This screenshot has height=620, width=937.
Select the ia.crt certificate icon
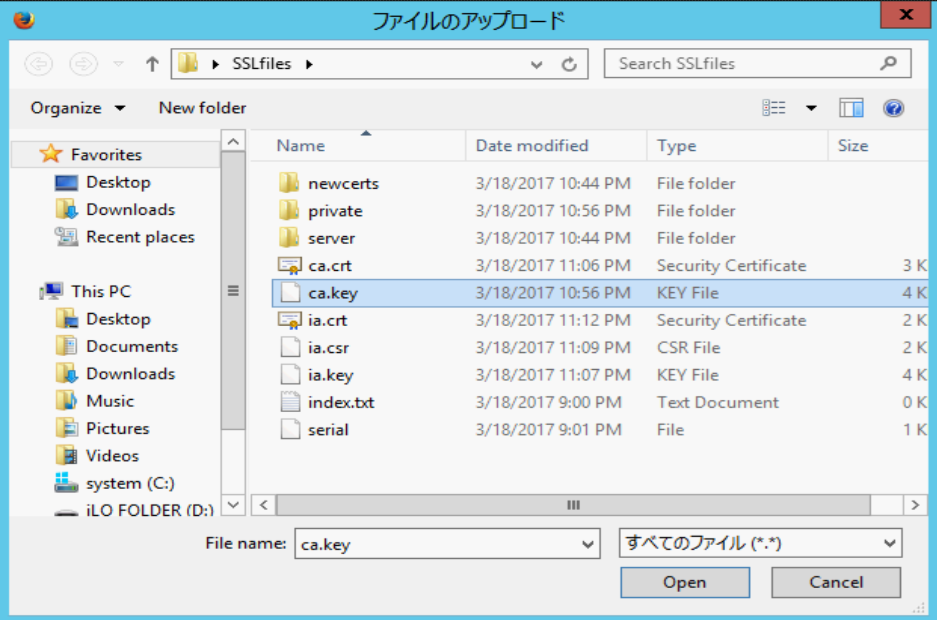click(x=290, y=320)
